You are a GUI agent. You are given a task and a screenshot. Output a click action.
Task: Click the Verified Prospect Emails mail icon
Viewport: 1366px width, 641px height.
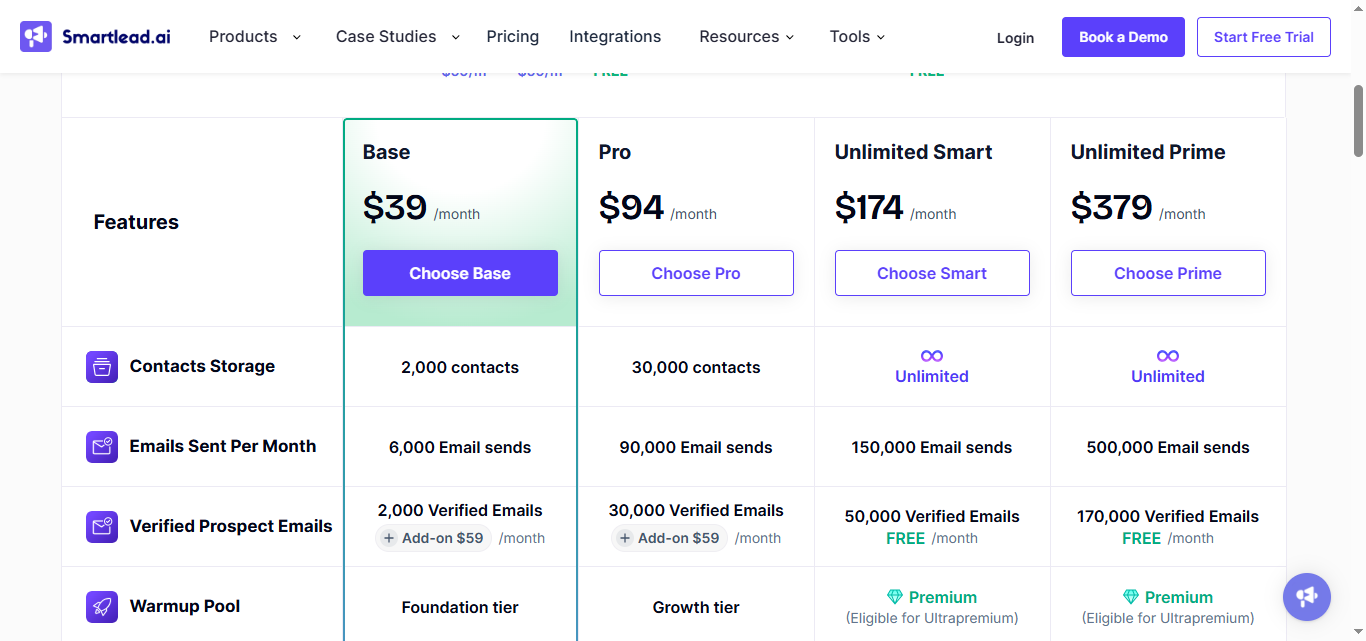pos(101,526)
